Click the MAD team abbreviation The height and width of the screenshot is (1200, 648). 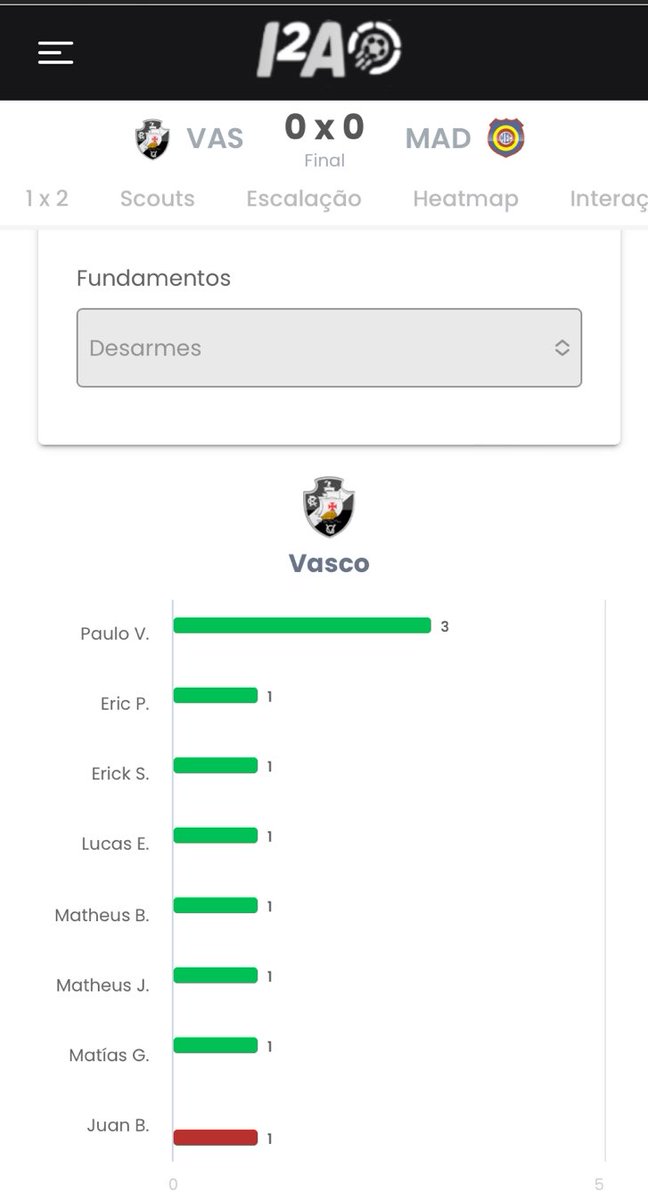438,138
